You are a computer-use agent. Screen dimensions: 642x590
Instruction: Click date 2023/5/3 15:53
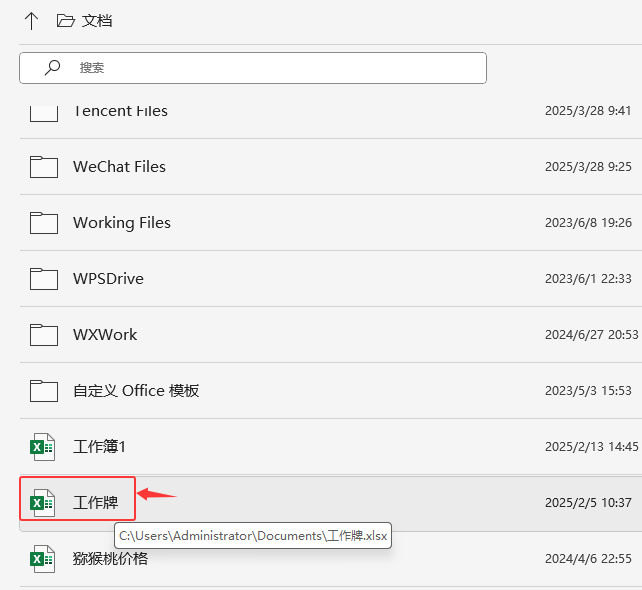pyautogui.click(x=588, y=391)
